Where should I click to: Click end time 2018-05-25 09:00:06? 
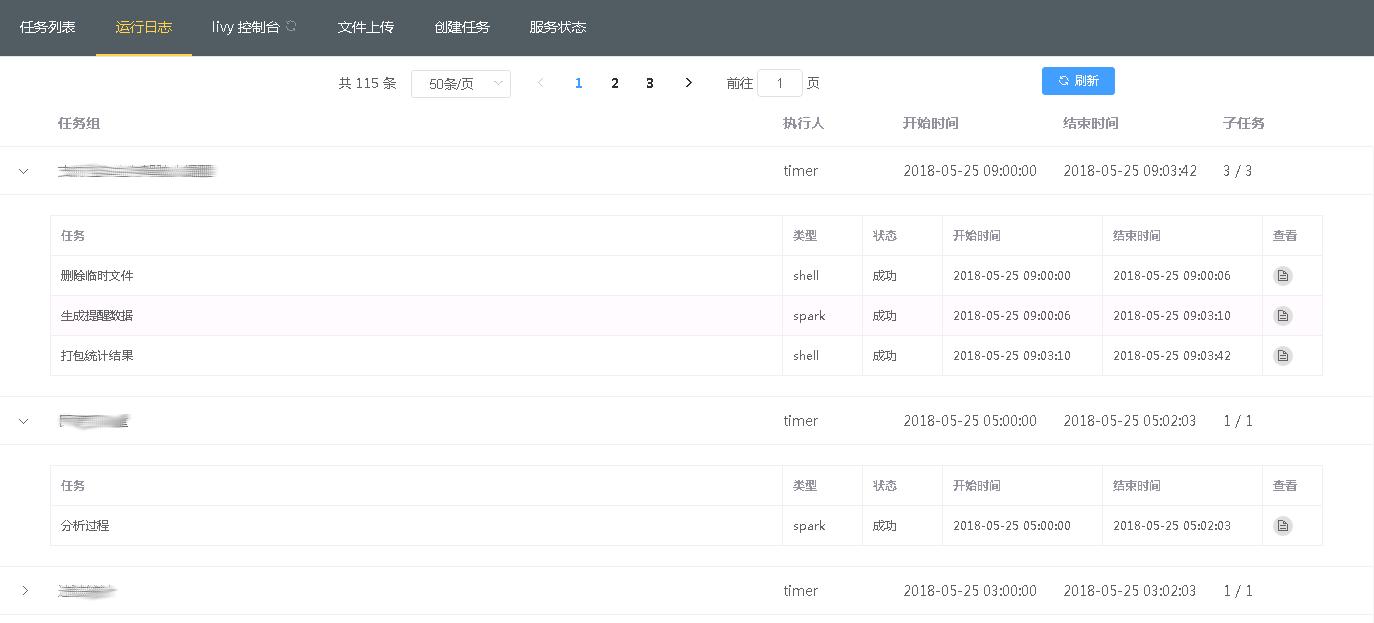[x=1172, y=276]
